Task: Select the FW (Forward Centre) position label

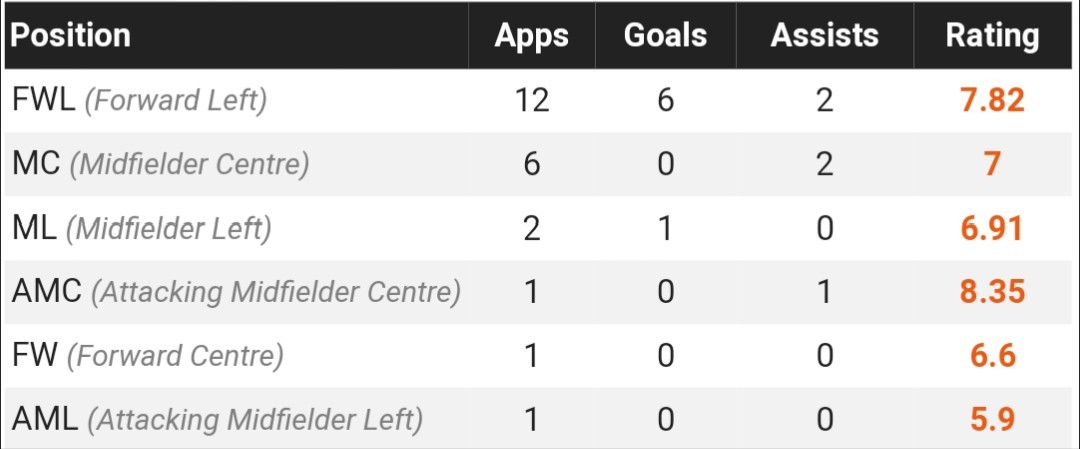Action: tap(147, 355)
